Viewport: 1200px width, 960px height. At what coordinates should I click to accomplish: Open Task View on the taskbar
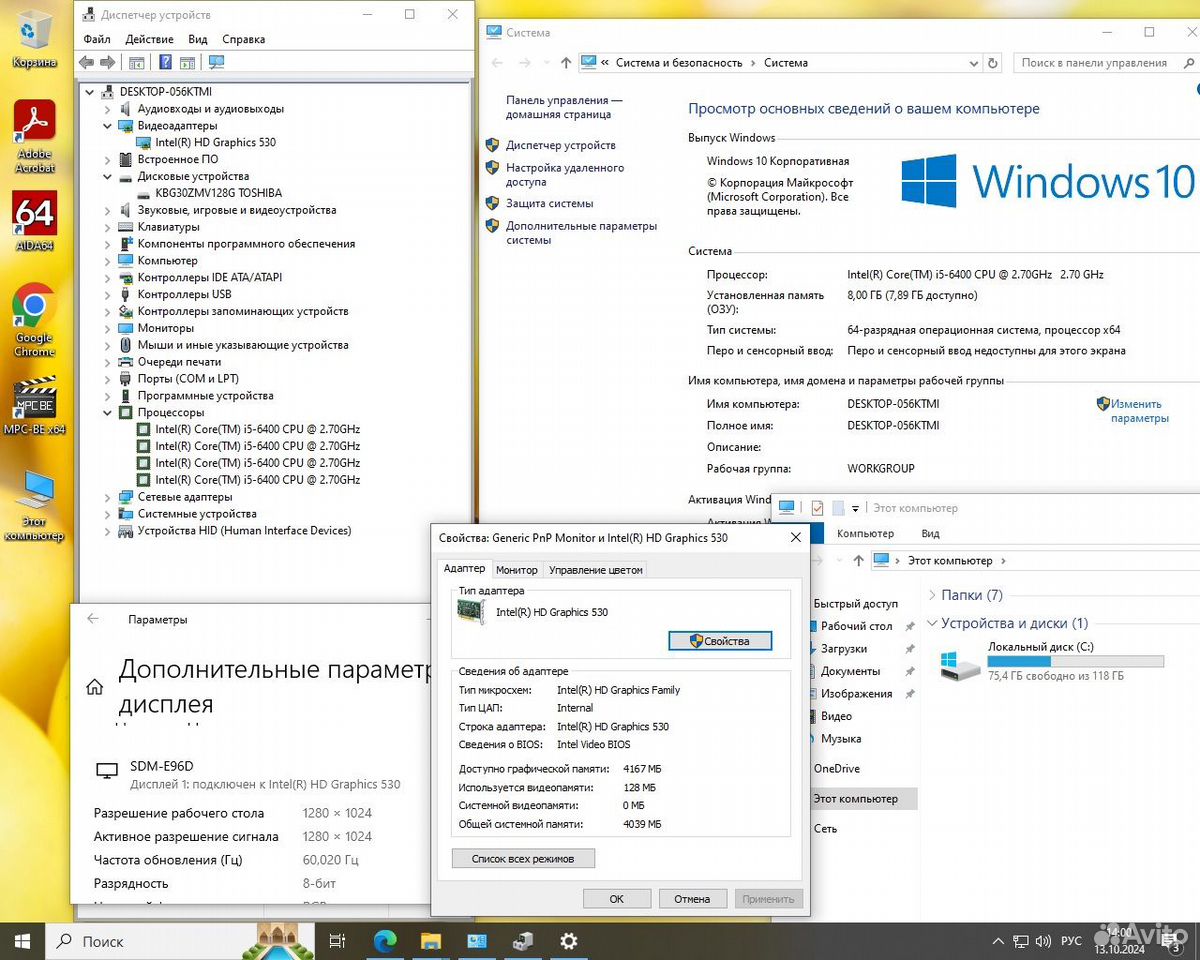(338, 941)
